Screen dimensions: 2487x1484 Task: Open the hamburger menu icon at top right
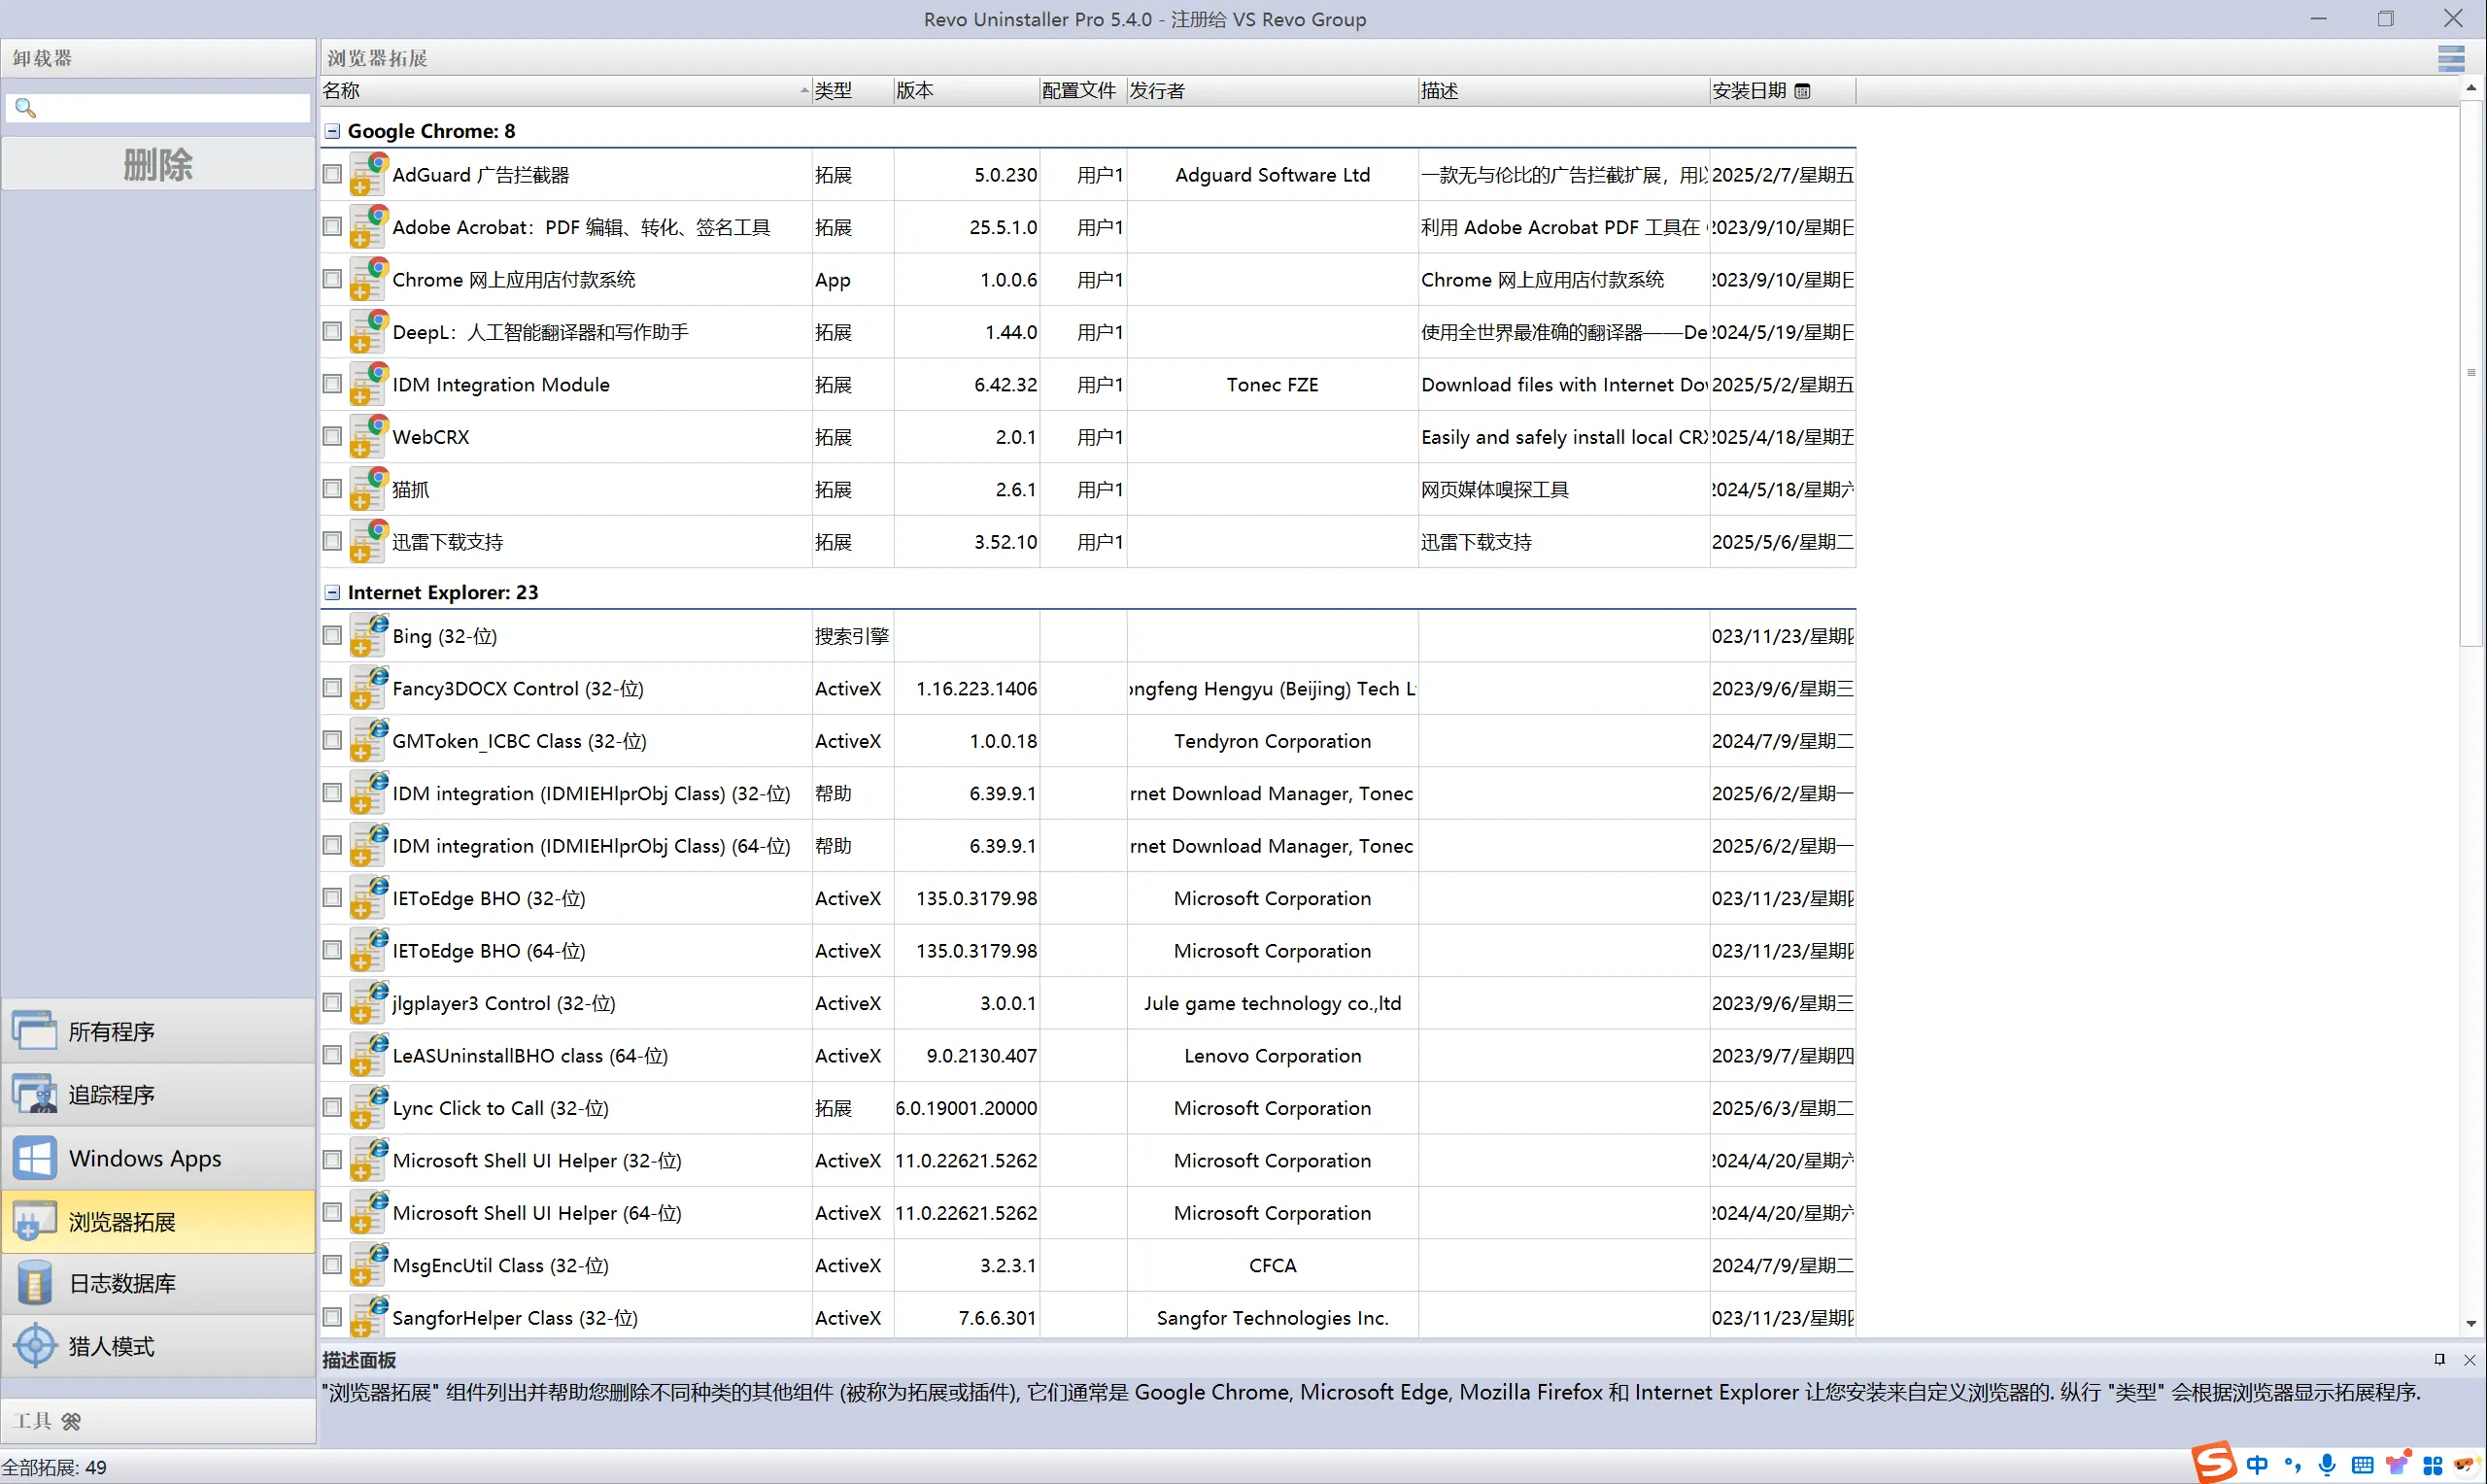2450,58
